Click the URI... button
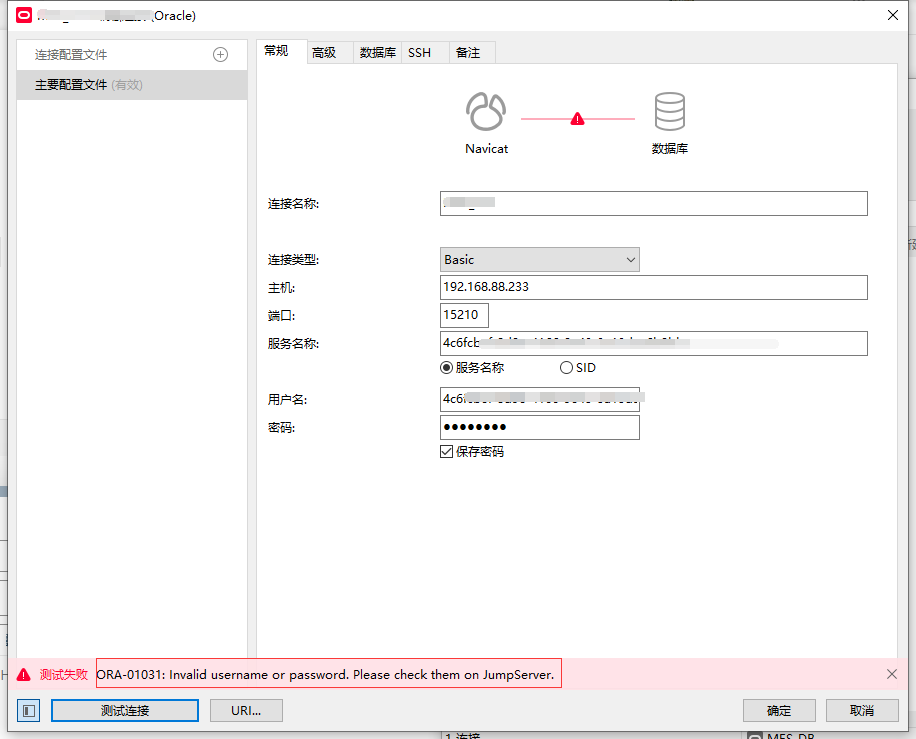The width and height of the screenshot is (916, 739). [x=246, y=710]
